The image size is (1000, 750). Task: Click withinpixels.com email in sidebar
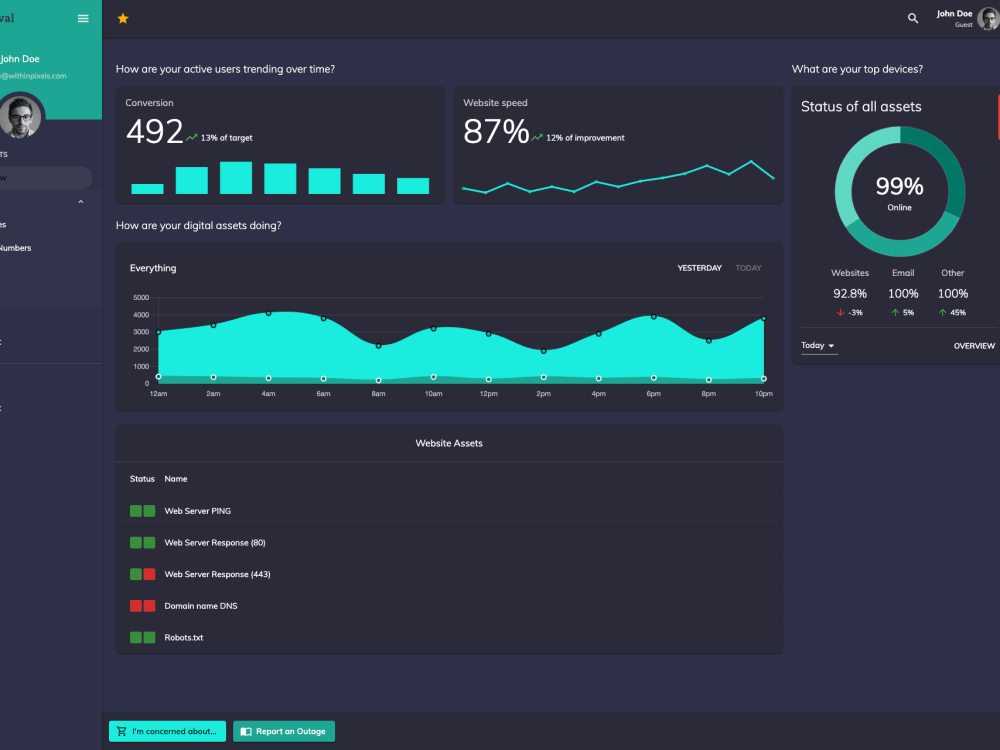click(x=33, y=76)
